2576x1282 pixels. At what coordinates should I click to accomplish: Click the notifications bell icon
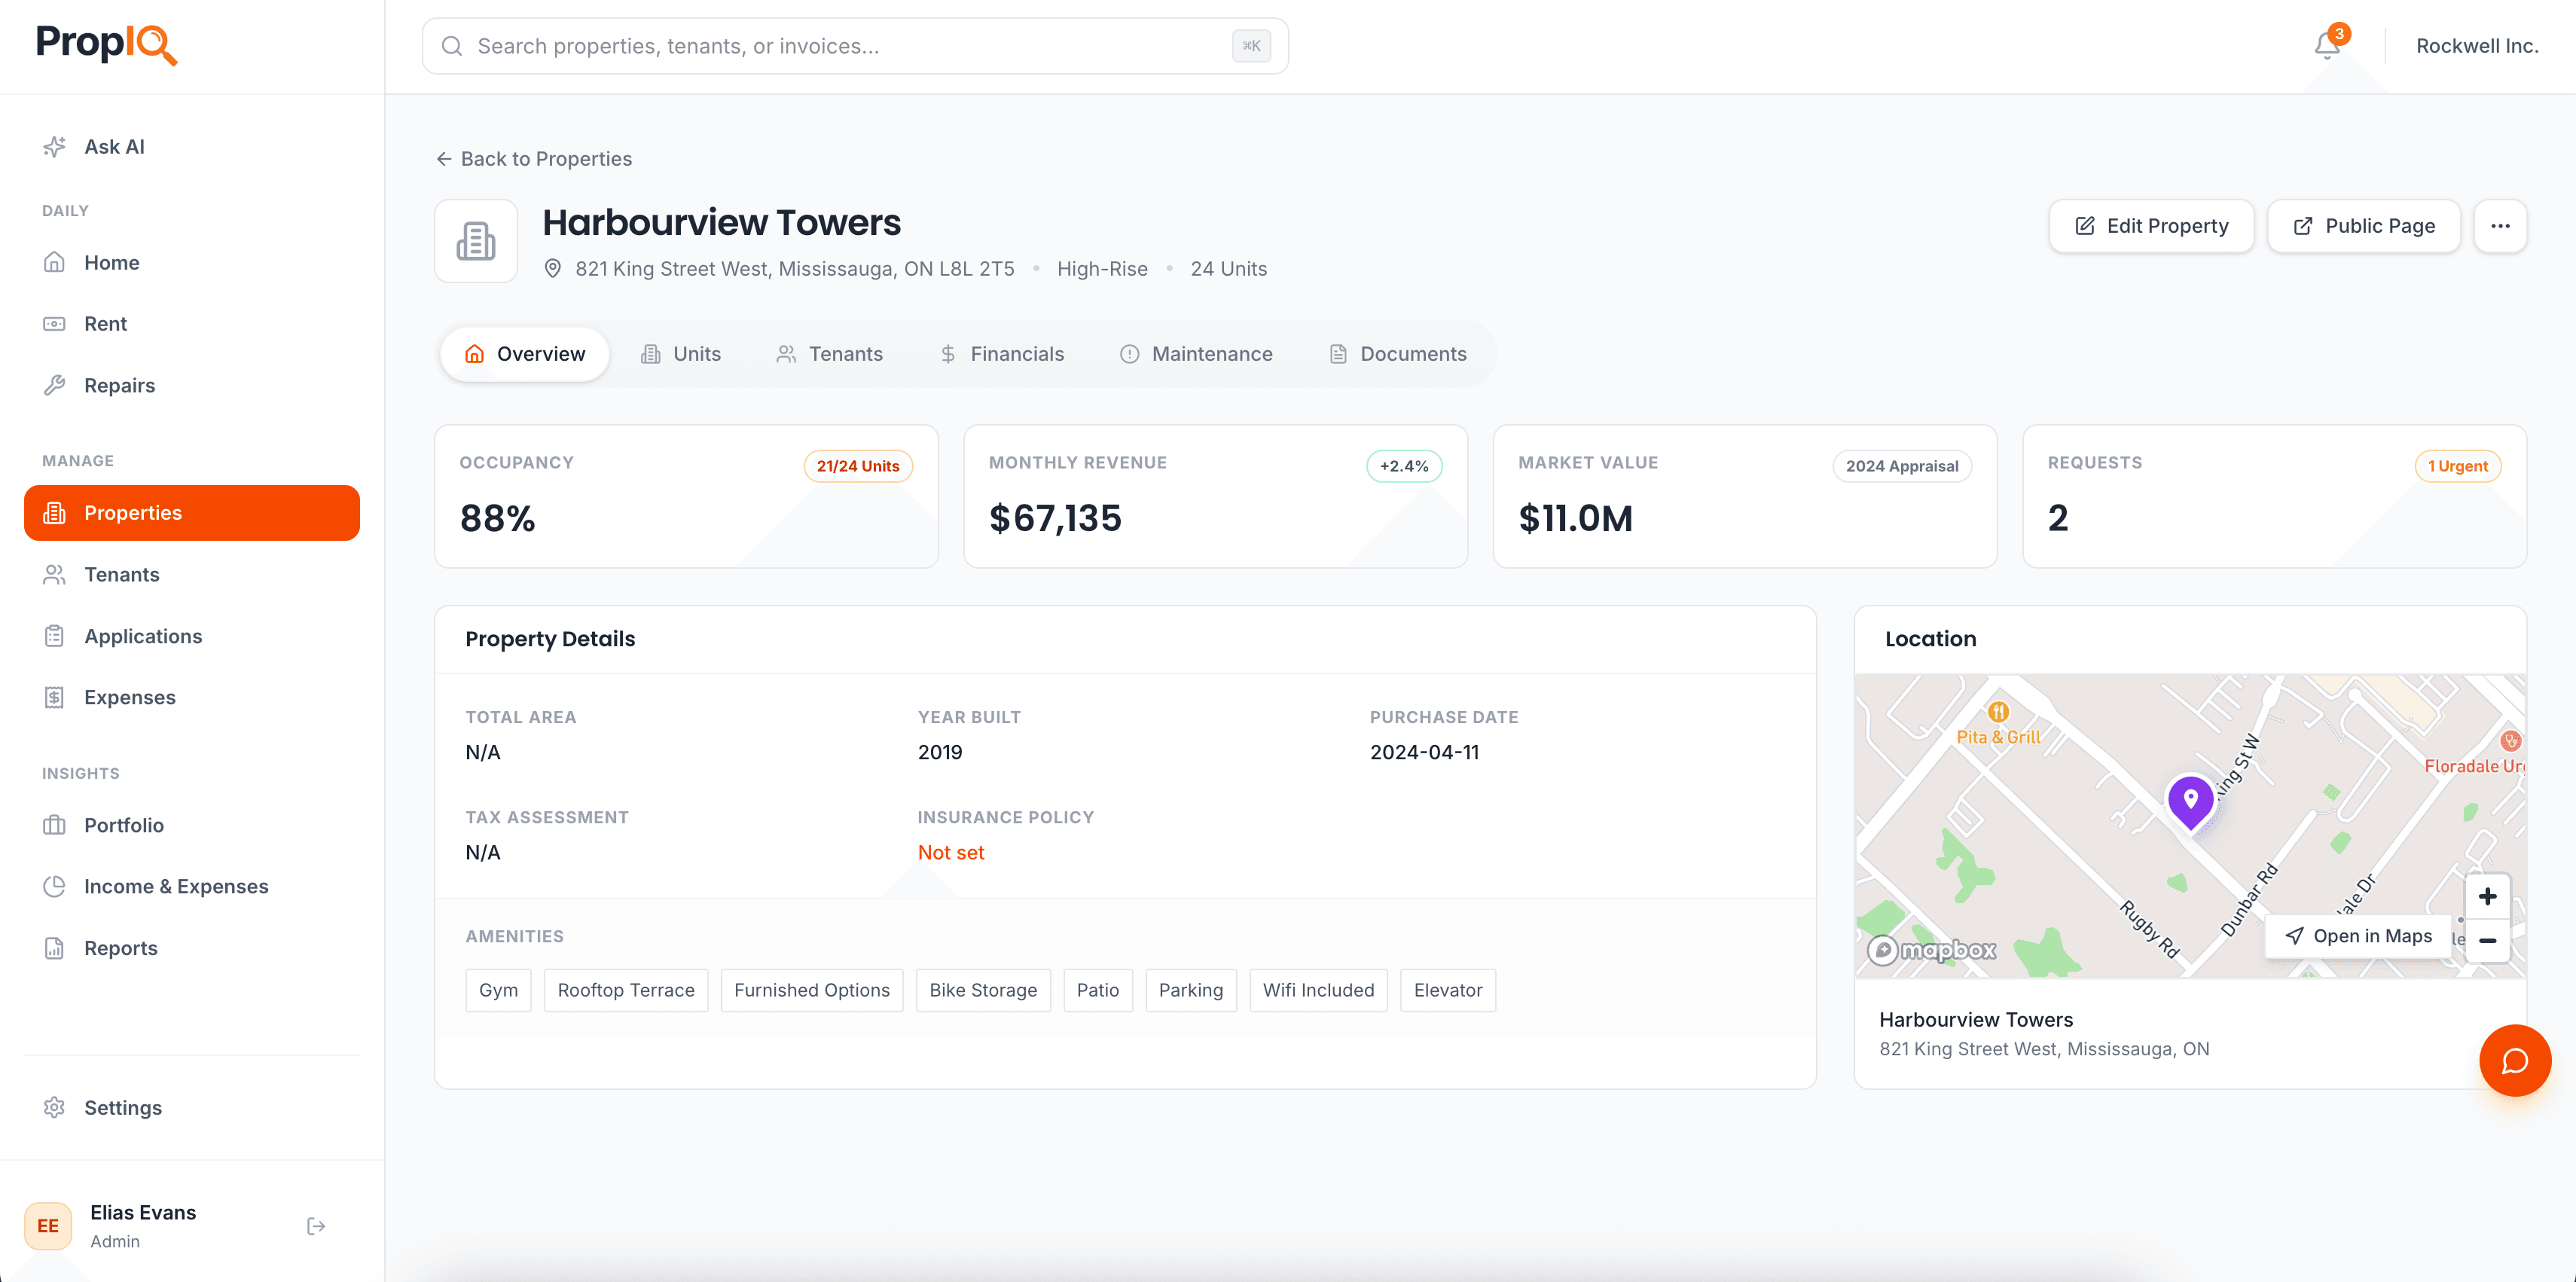tap(2327, 46)
